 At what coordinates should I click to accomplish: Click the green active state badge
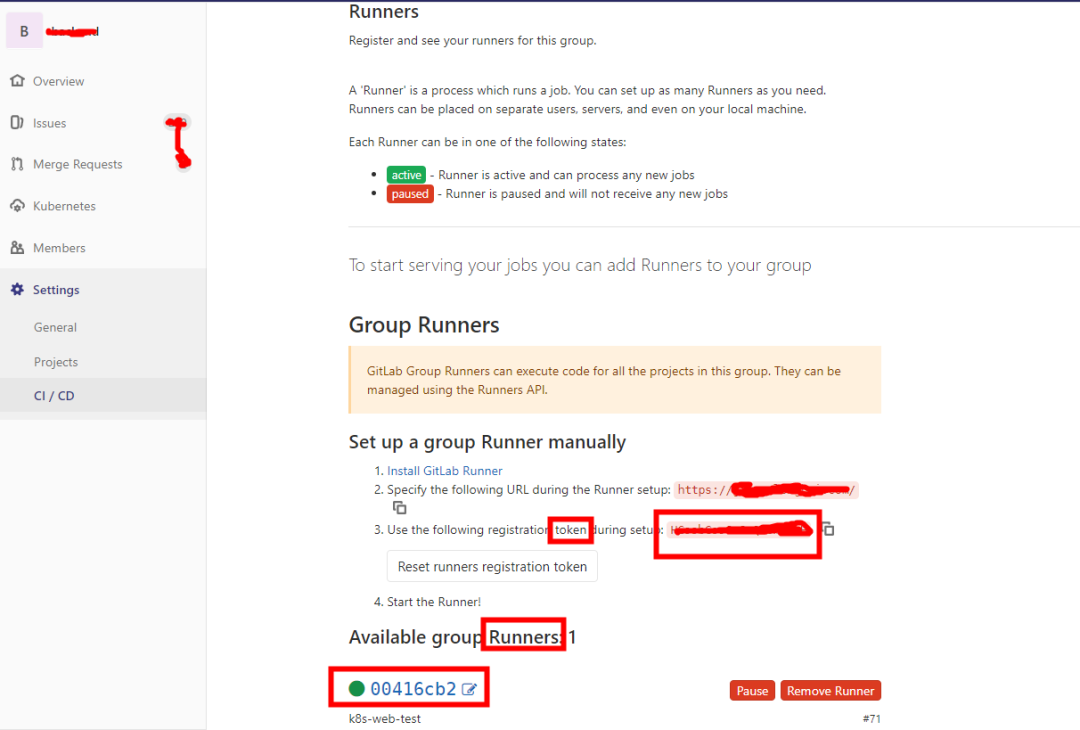click(x=406, y=175)
